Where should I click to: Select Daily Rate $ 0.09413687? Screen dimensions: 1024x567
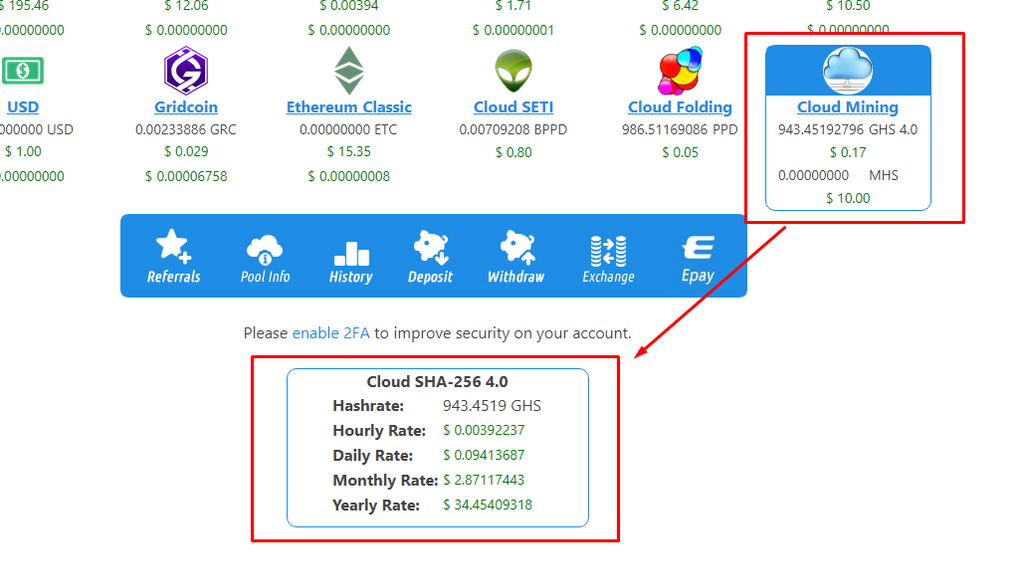483,455
